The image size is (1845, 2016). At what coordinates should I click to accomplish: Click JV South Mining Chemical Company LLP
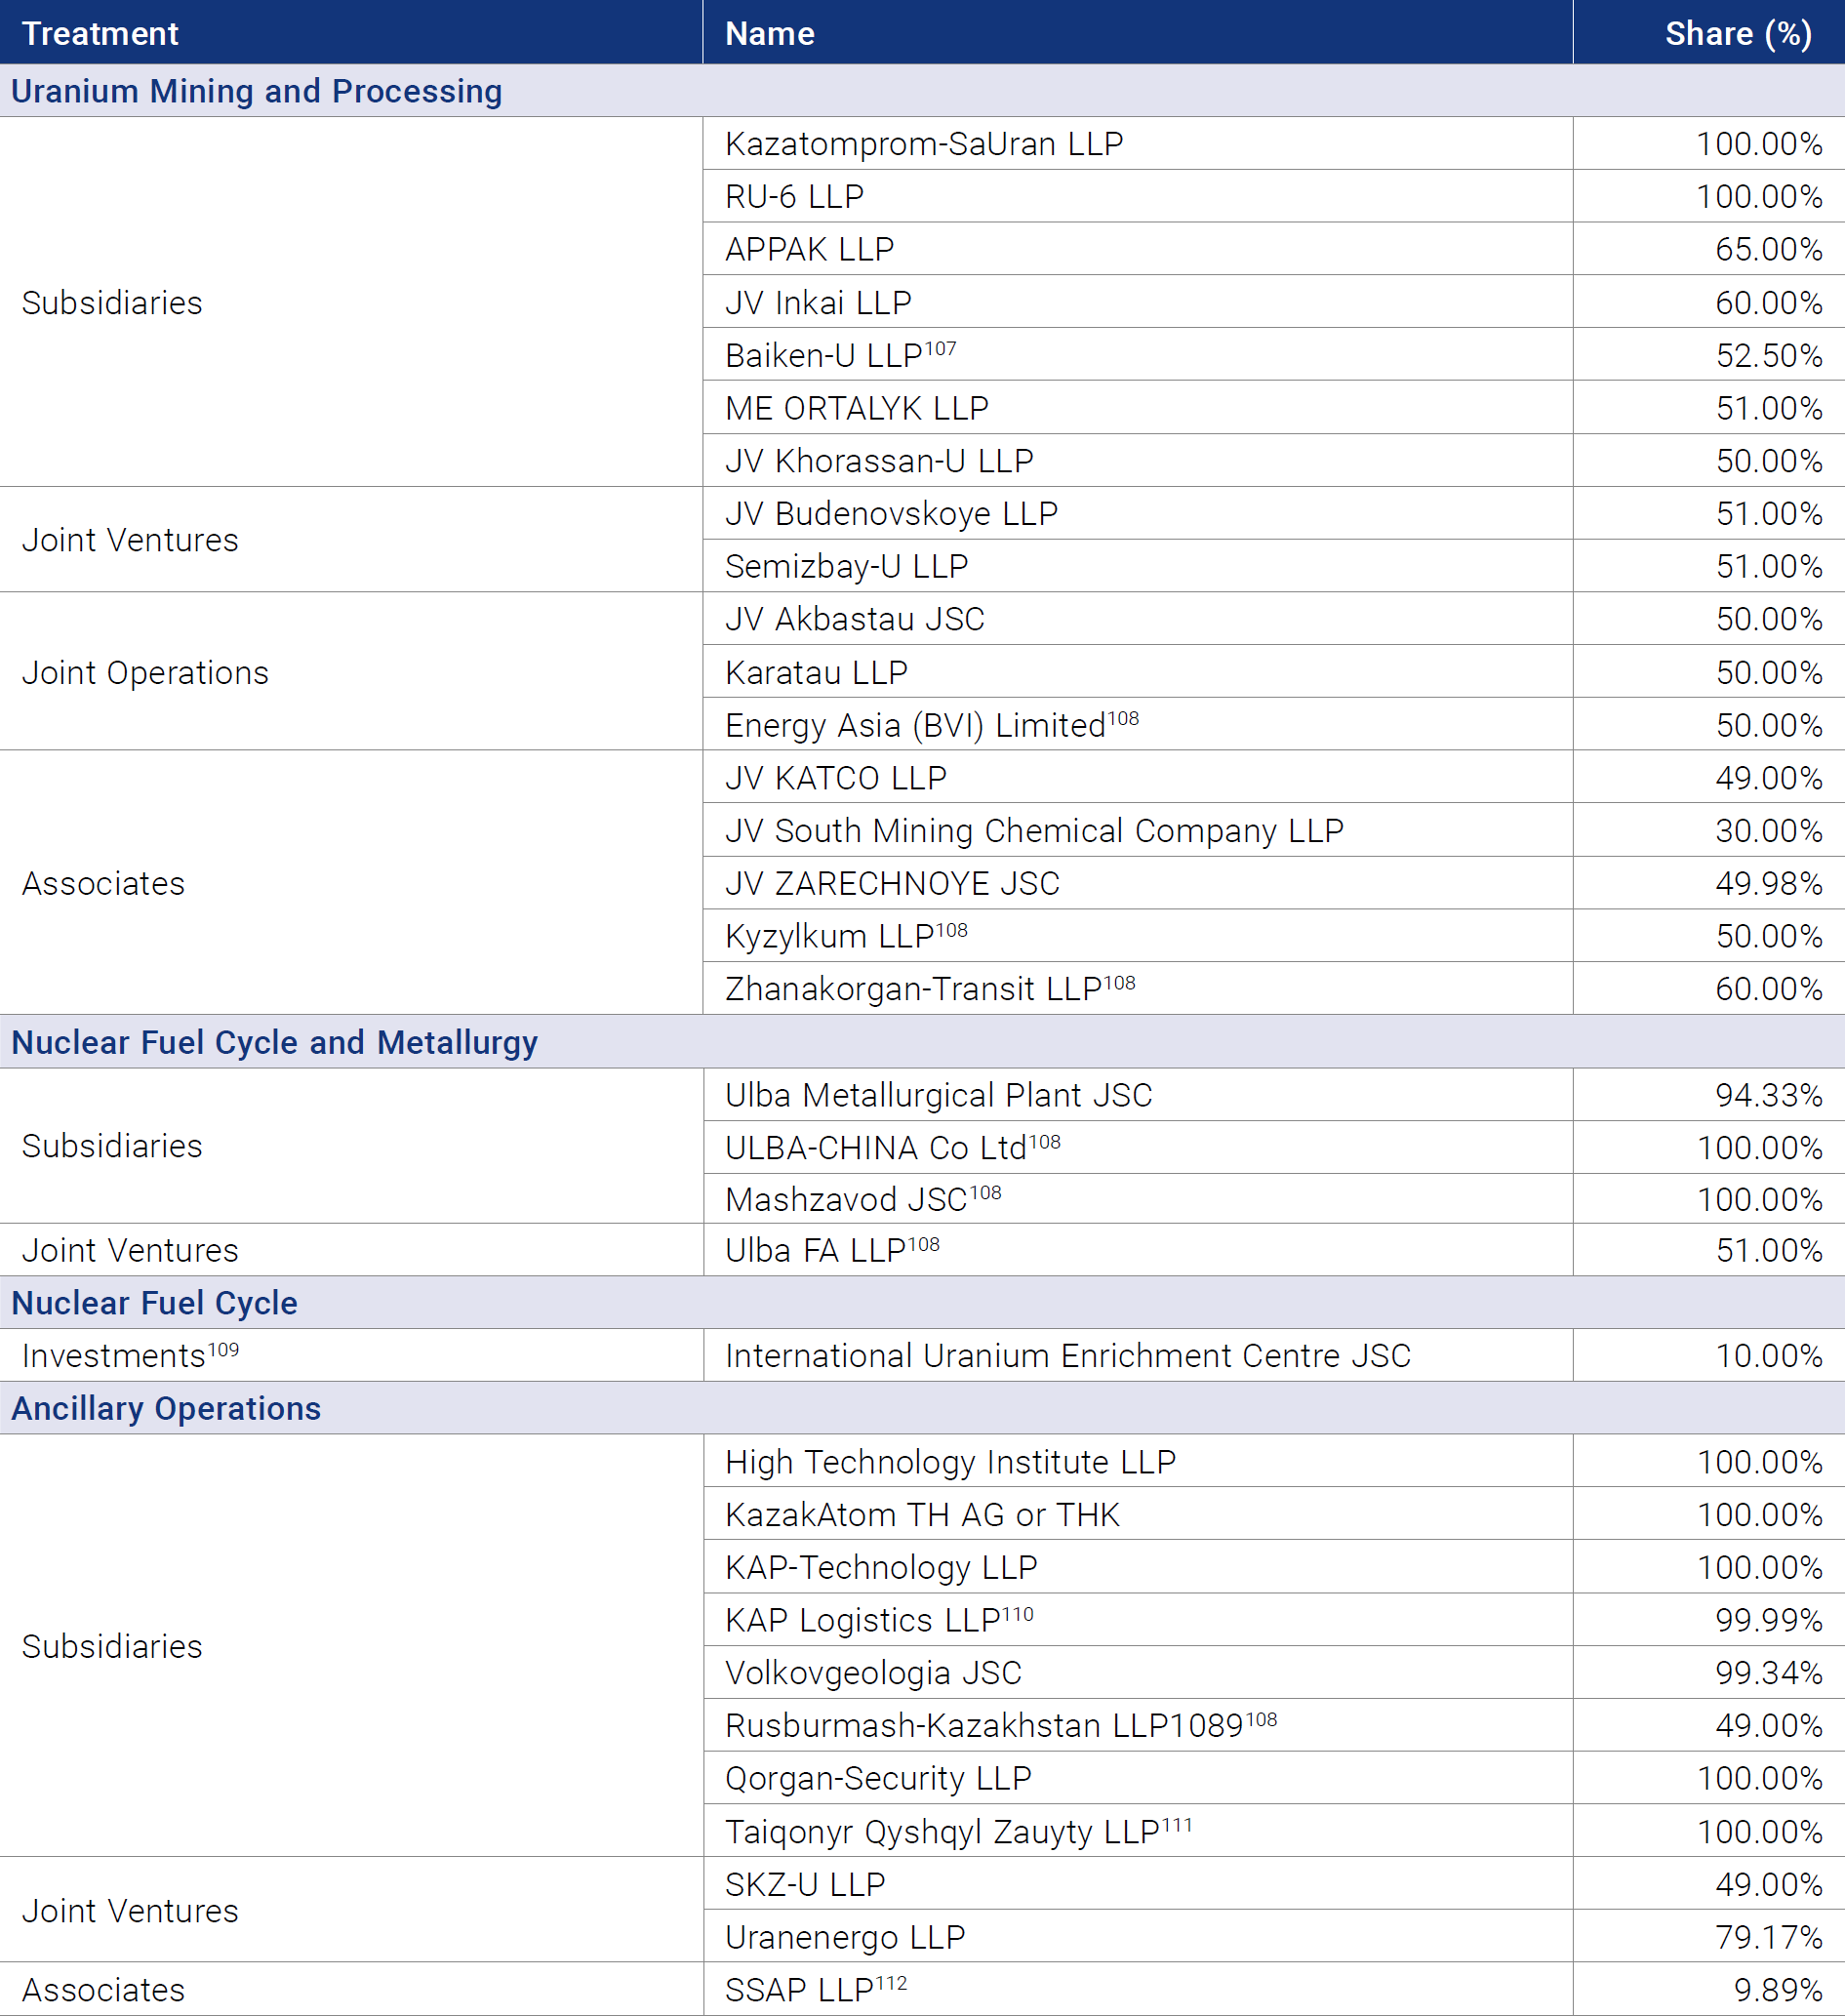[x=1033, y=831]
